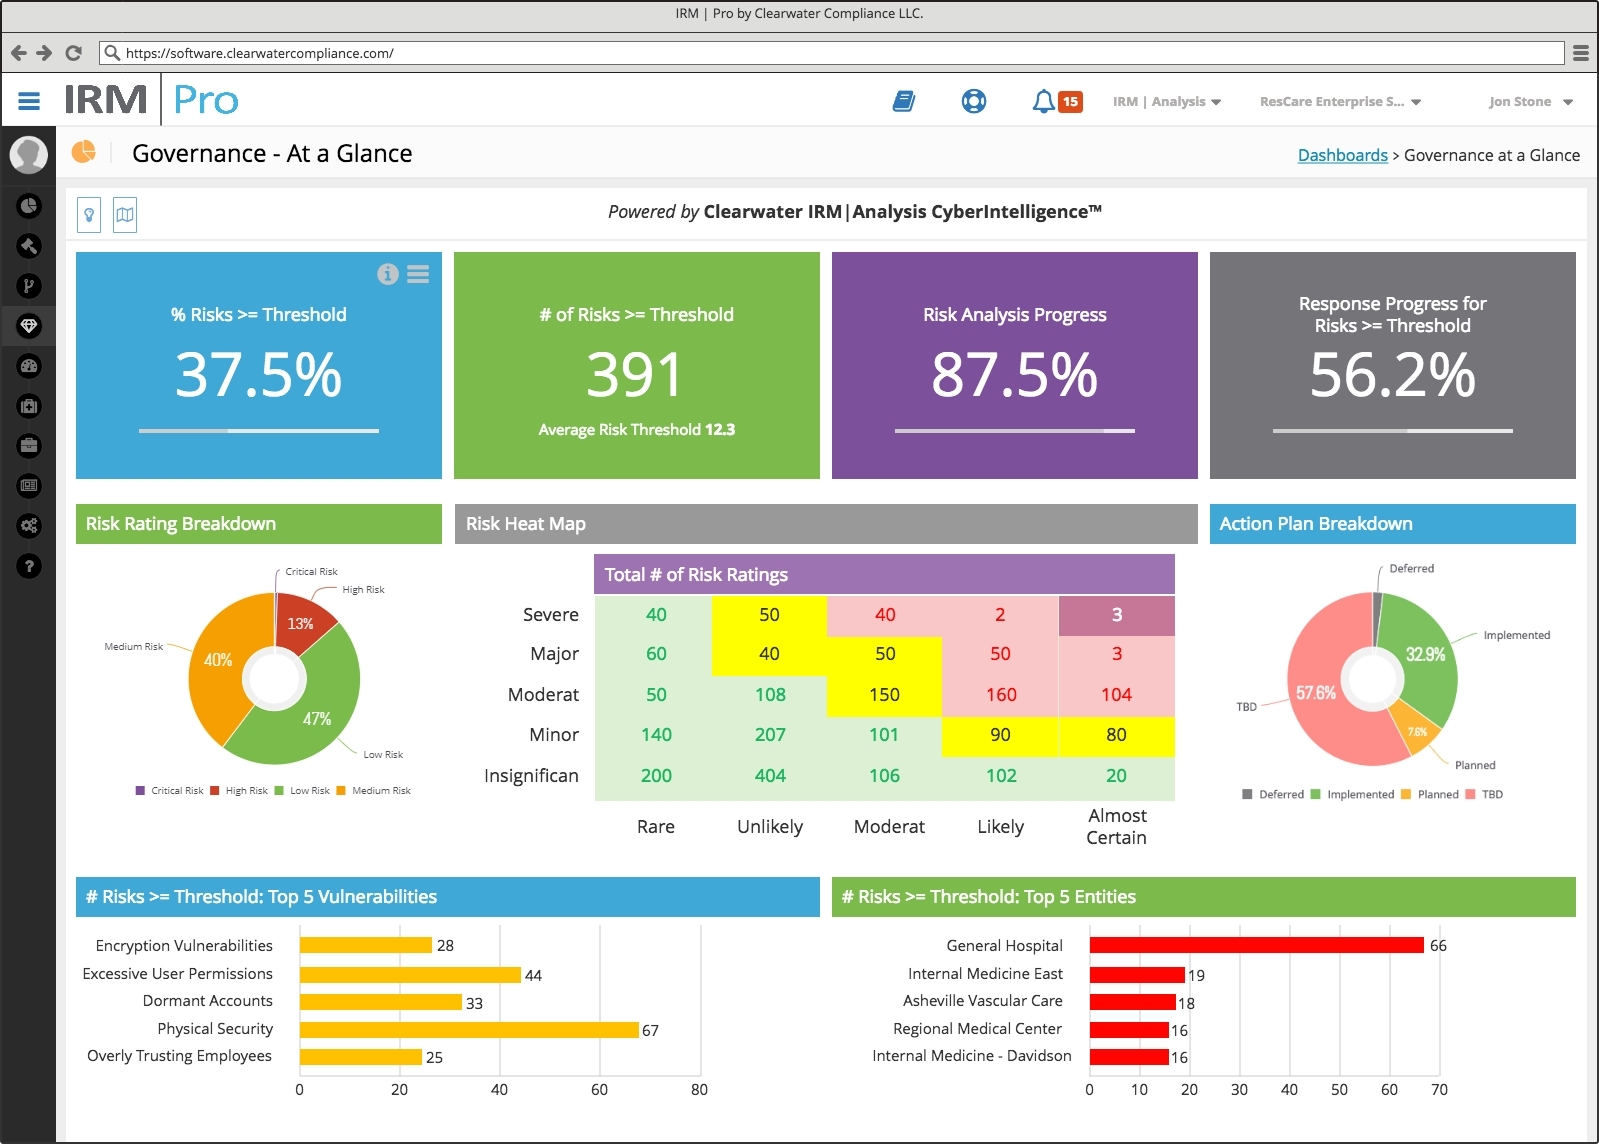Open the help question mark icon
The image size is (1599, 1144).
click(29, 566)
